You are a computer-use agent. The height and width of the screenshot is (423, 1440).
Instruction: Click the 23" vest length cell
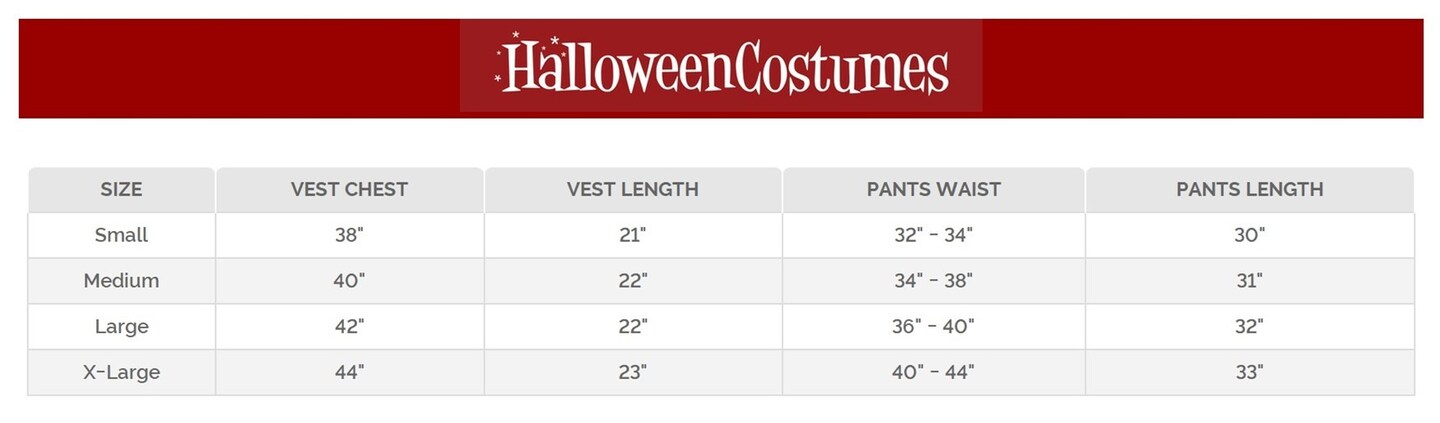tap(632, 372)
